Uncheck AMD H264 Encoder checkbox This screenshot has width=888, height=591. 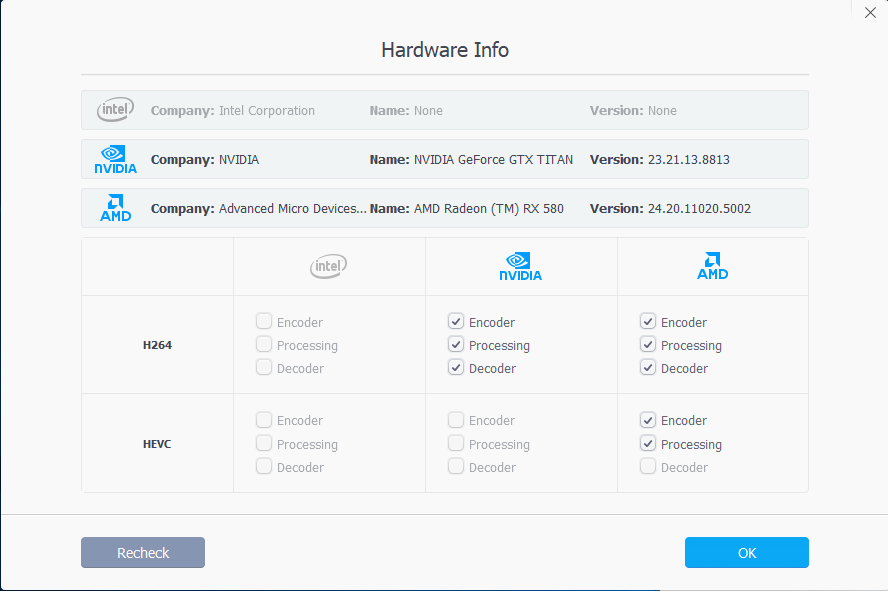(x=648, y=322)
